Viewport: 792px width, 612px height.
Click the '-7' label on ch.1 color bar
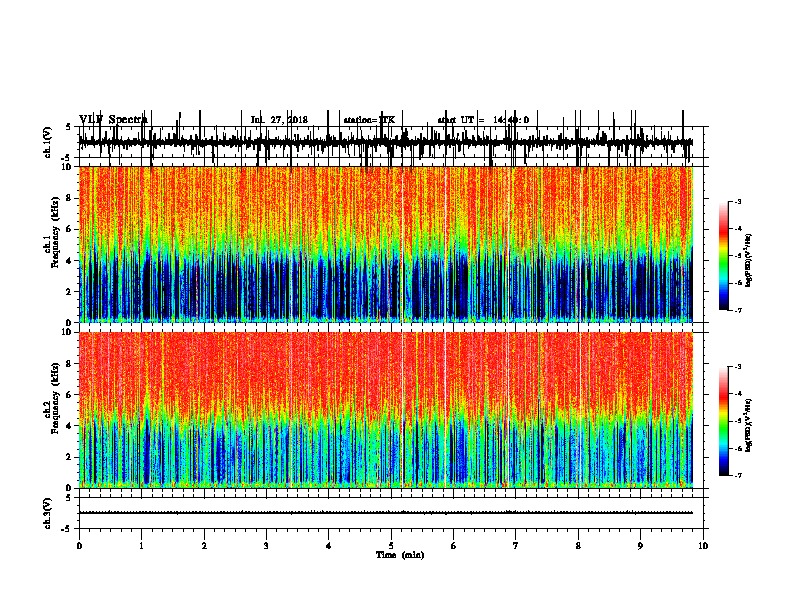(738, 310)
